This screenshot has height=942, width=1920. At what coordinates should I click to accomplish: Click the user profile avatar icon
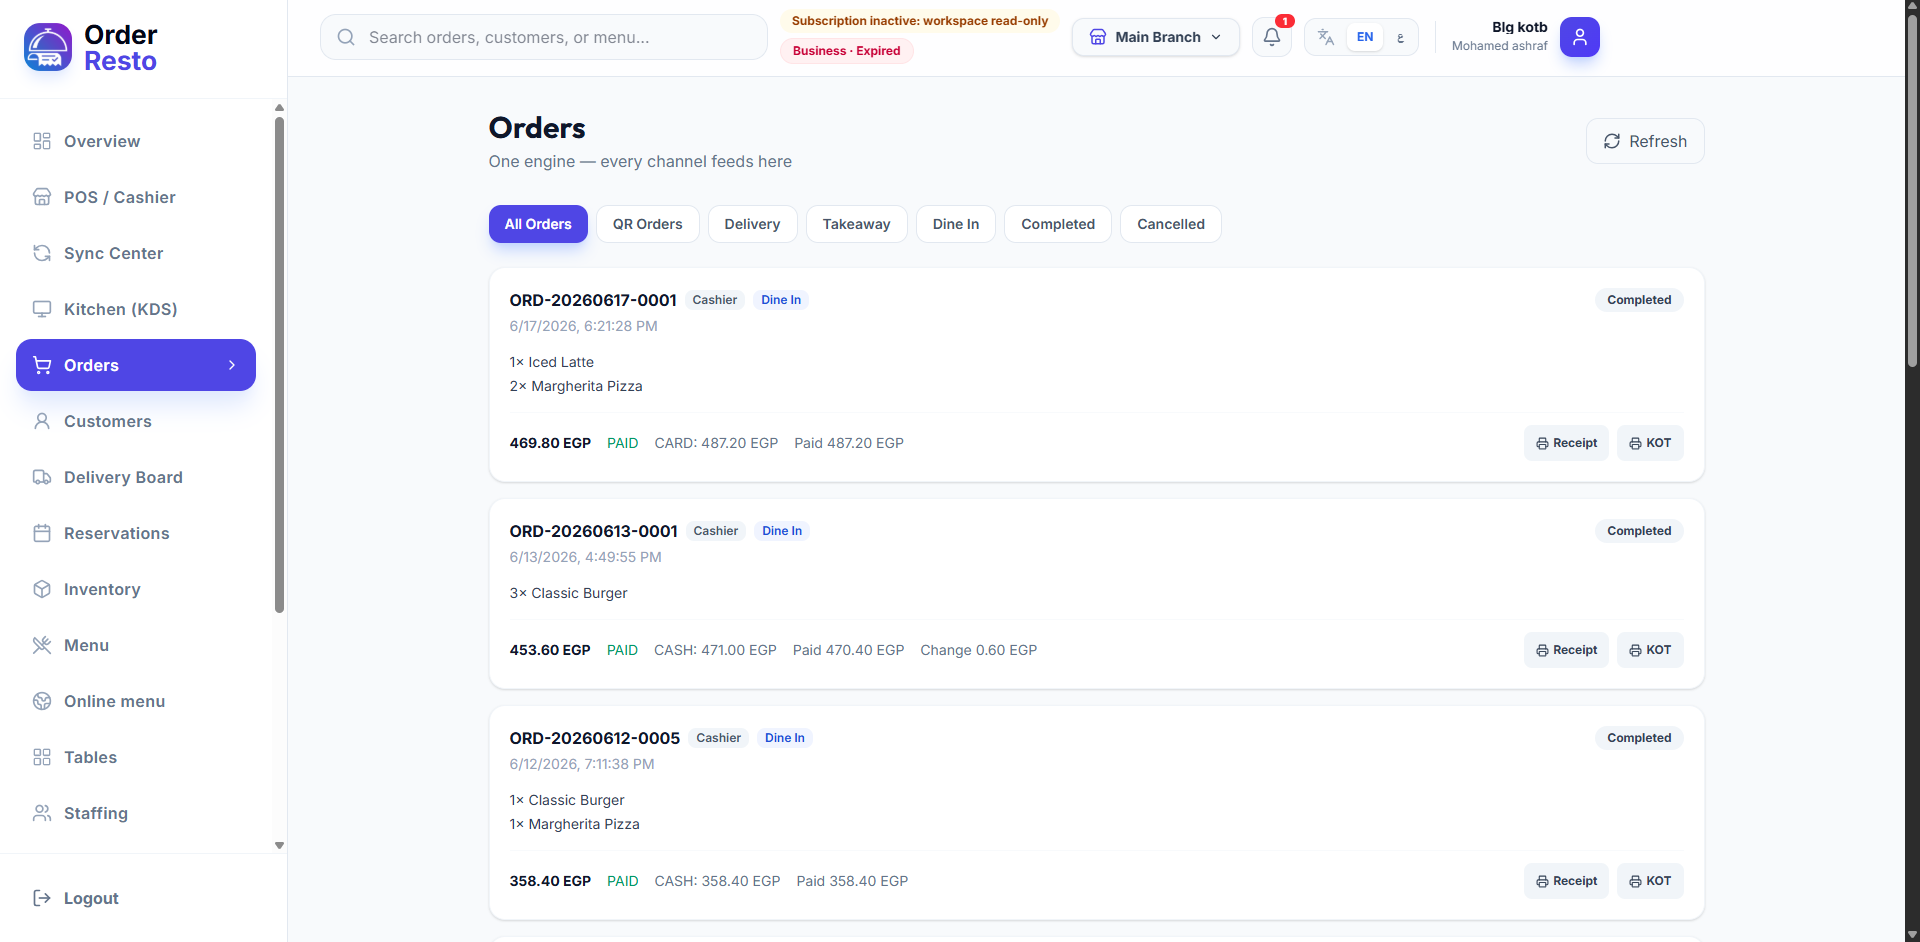pos(1580,37)
